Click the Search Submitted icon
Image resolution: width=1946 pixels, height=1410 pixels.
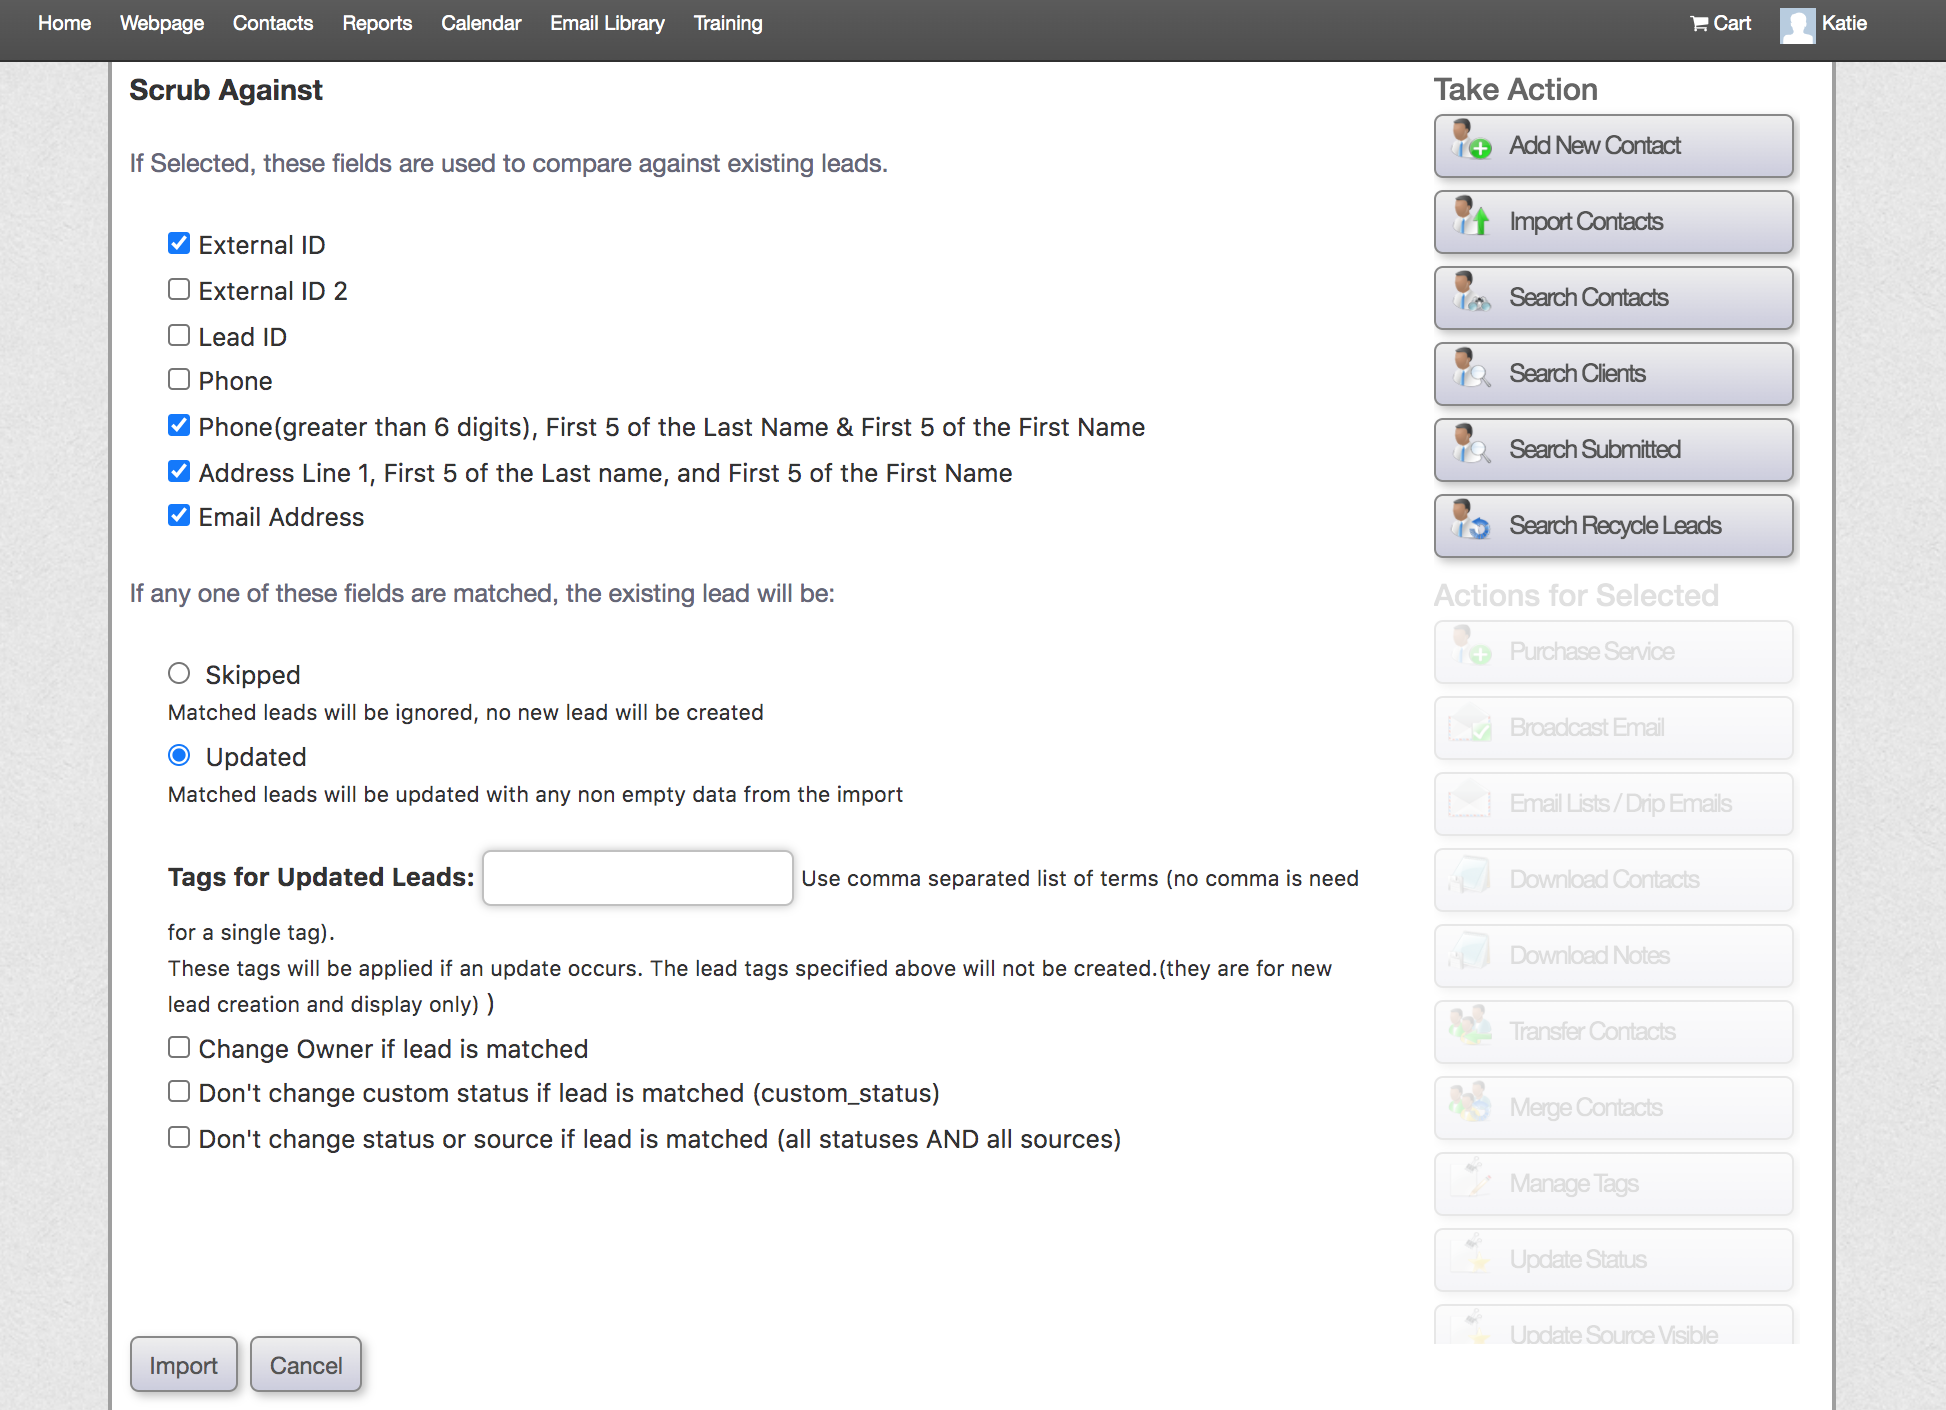pyautogui.click(x=1471, y=446)
